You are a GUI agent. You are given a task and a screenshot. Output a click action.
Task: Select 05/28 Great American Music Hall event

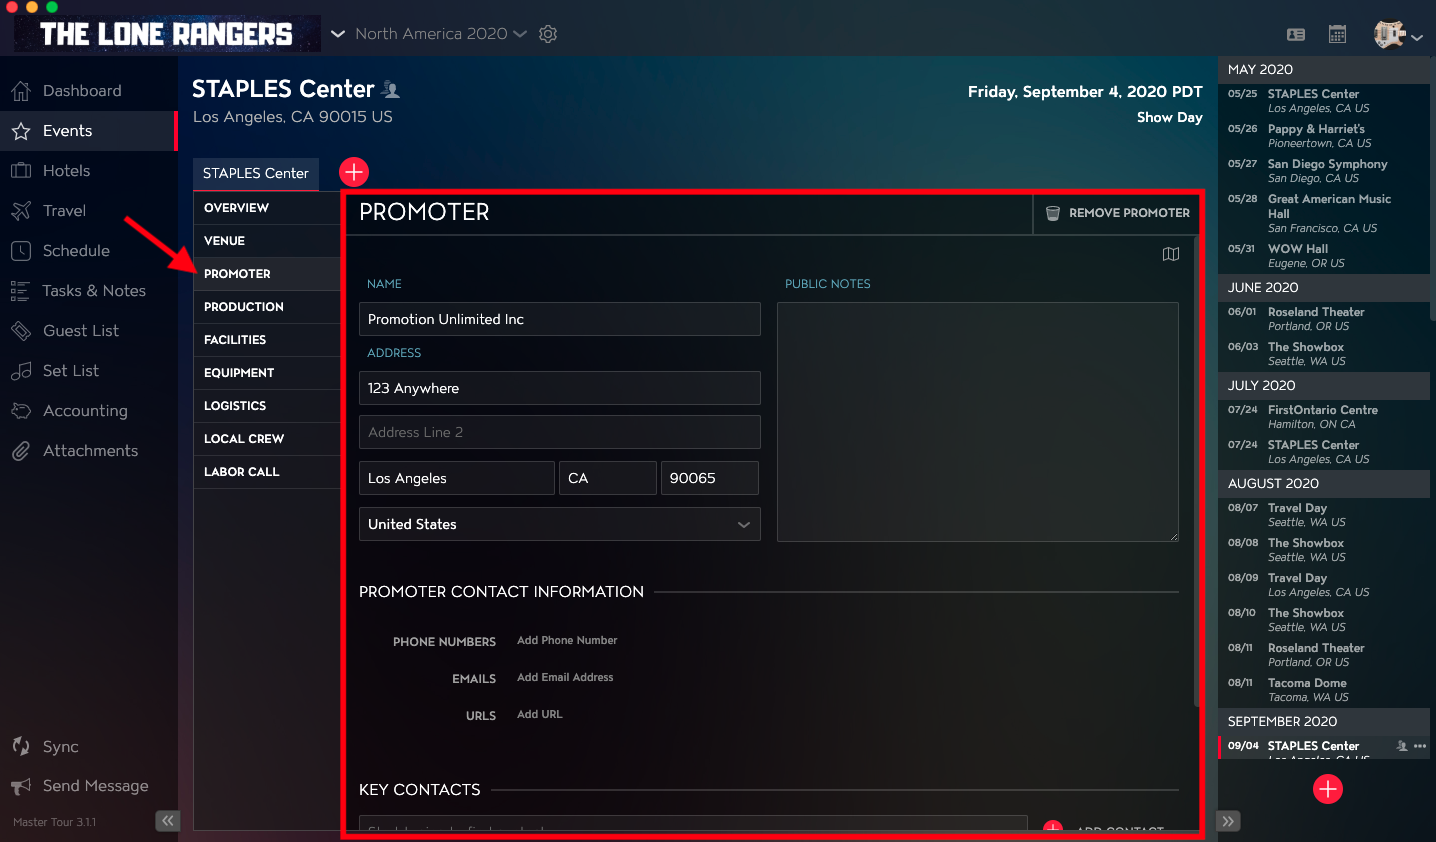1324,213
